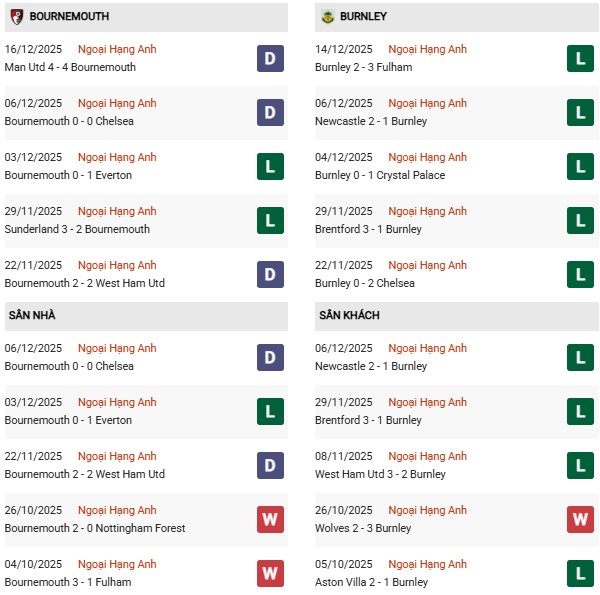Open the BURNLEY team header

(363, 17)
